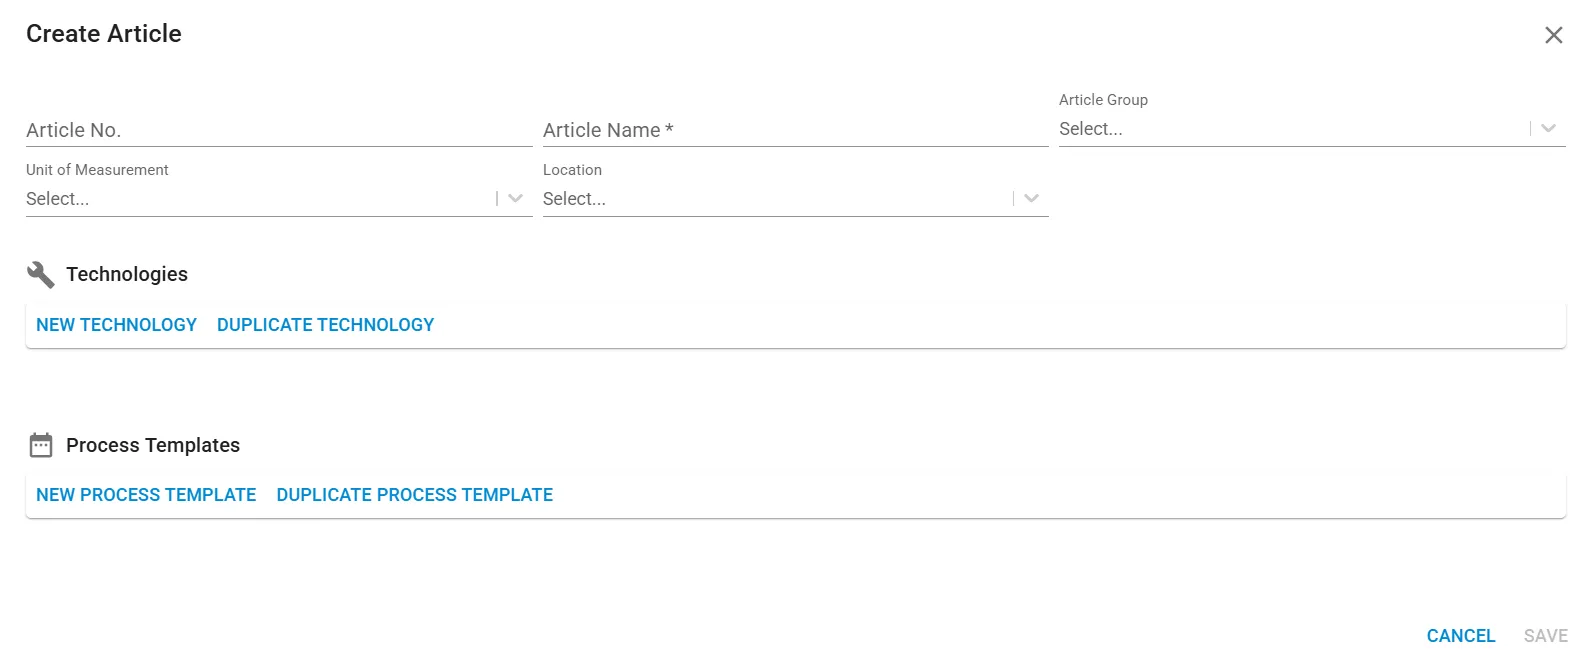The width and height of the screenshot is (1592, 666).
Task: Cancel the article creation
Action: 1461,636
